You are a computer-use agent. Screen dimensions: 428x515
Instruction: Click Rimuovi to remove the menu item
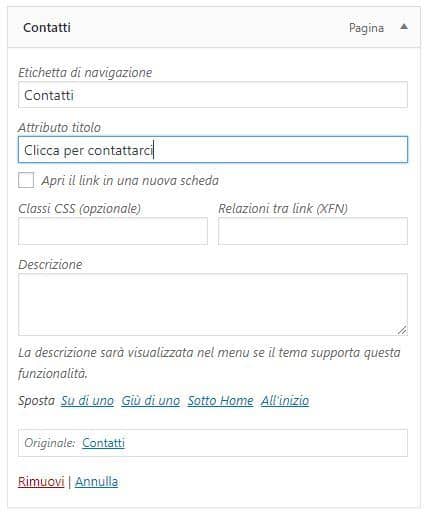pyautogui.click(x=41, y=481)
